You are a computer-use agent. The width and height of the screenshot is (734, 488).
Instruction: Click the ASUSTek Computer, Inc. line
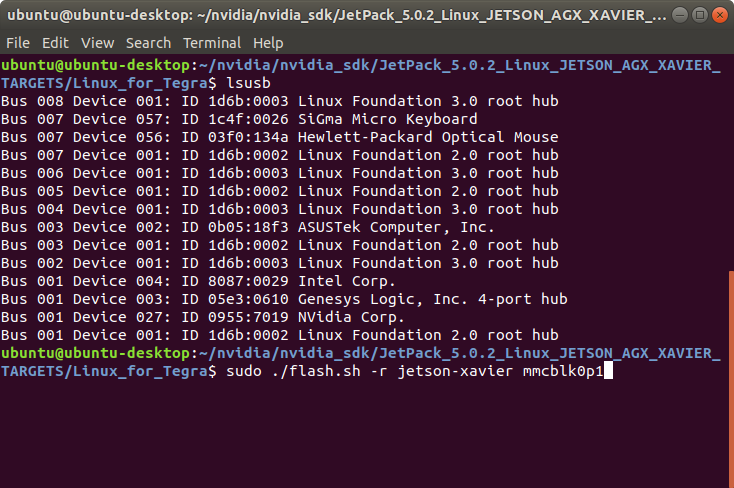pyautogui.click(x=248, y=228)
